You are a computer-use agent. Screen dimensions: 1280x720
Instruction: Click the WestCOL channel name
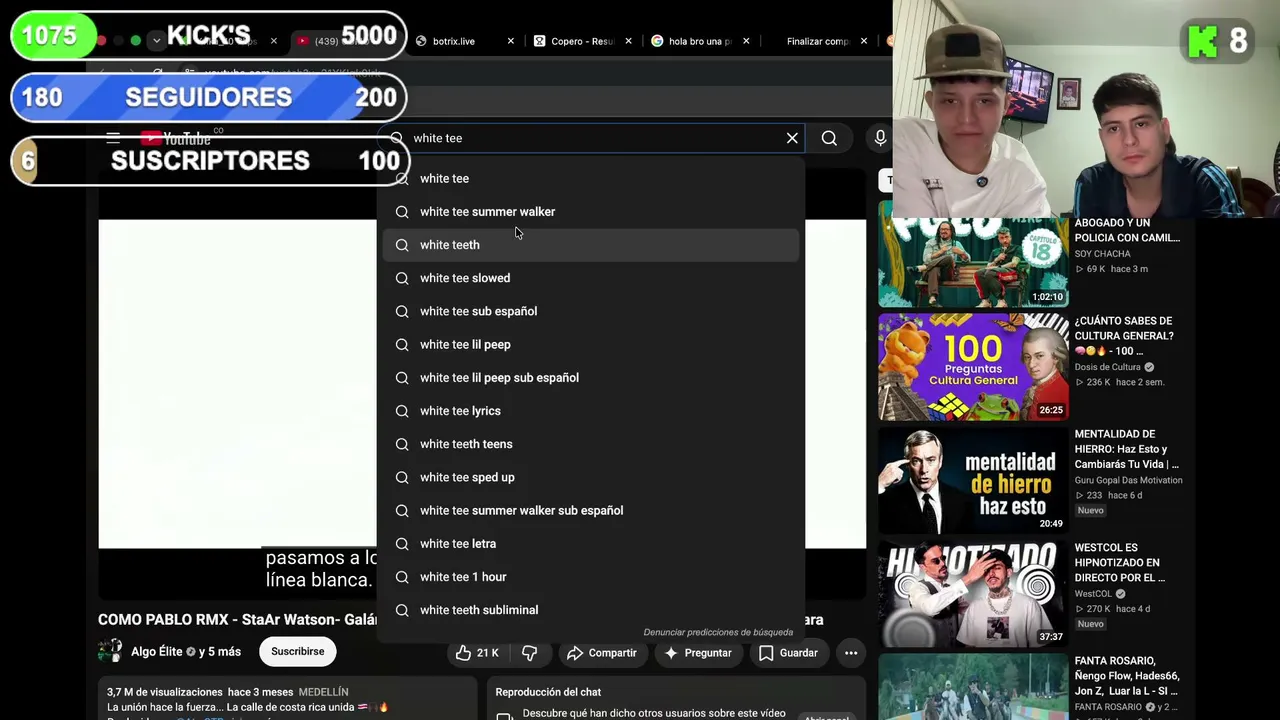tap(1093, 594)
